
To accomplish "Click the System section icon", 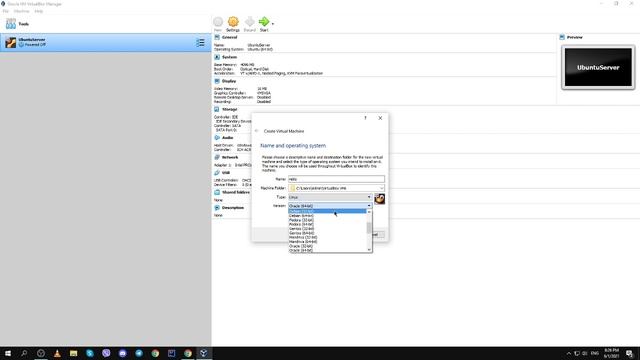I will [x=217, y=57].
